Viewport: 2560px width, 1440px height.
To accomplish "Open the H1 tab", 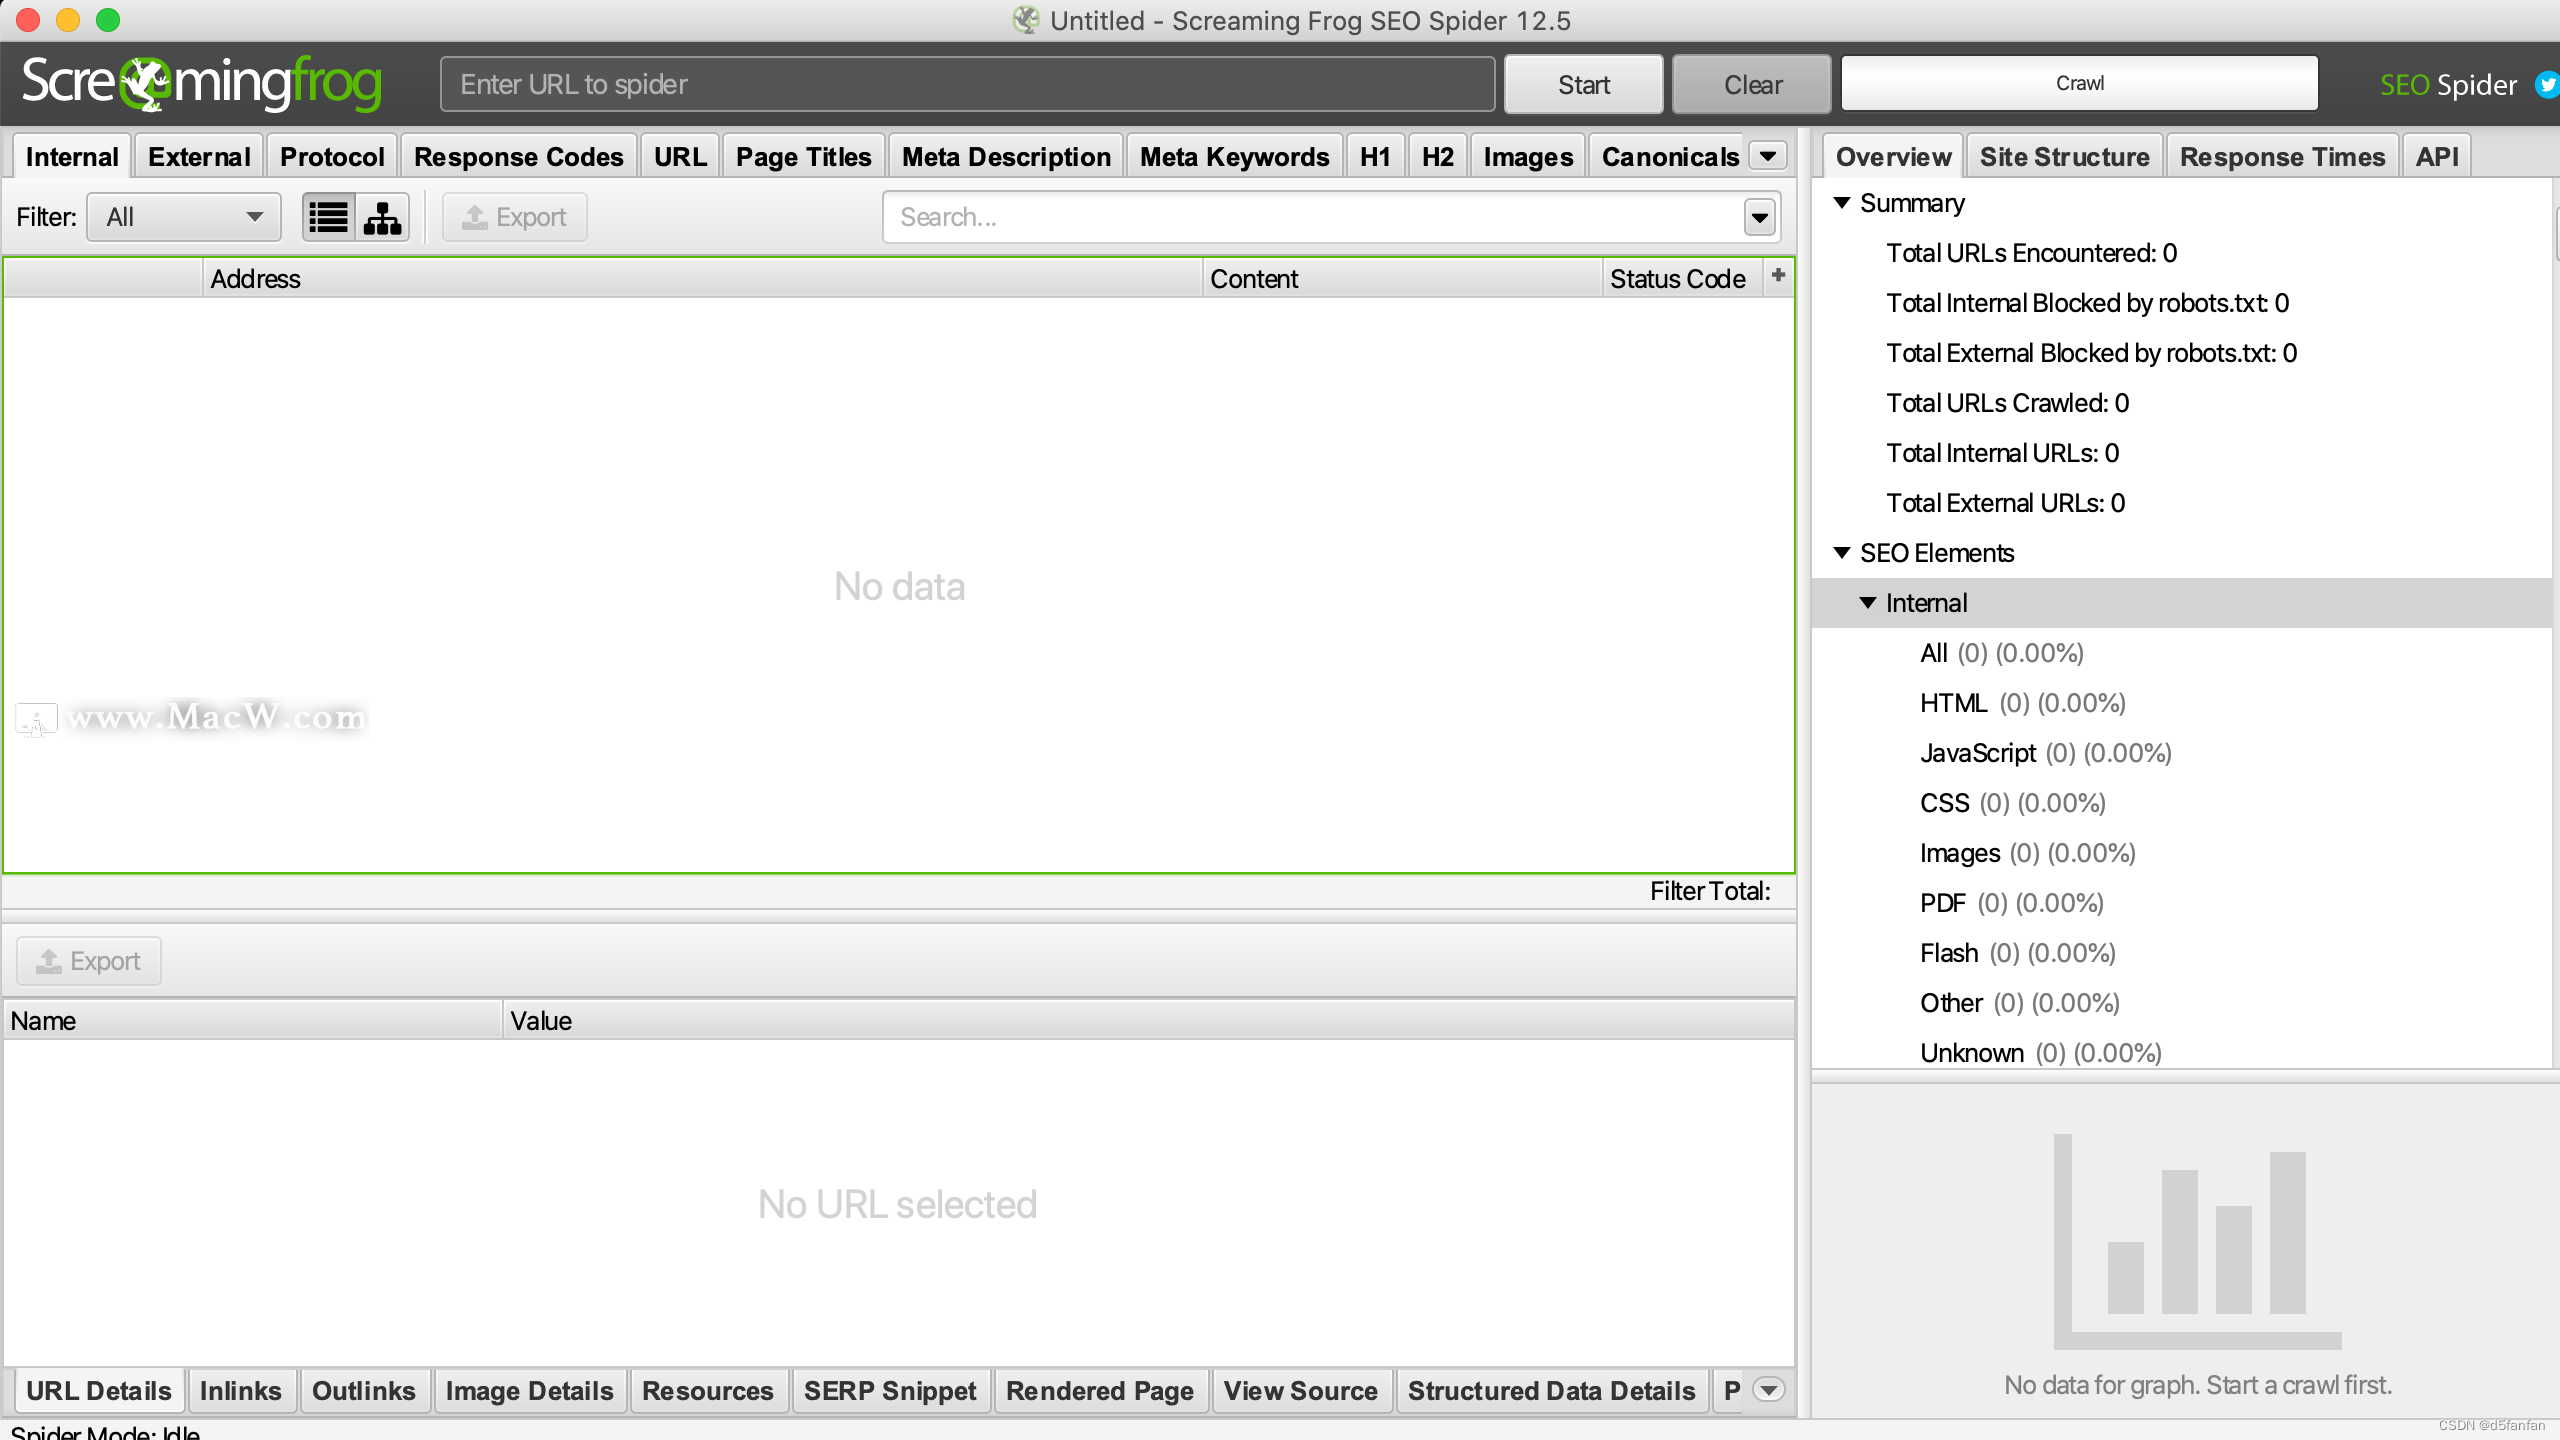I will 1375,157.
